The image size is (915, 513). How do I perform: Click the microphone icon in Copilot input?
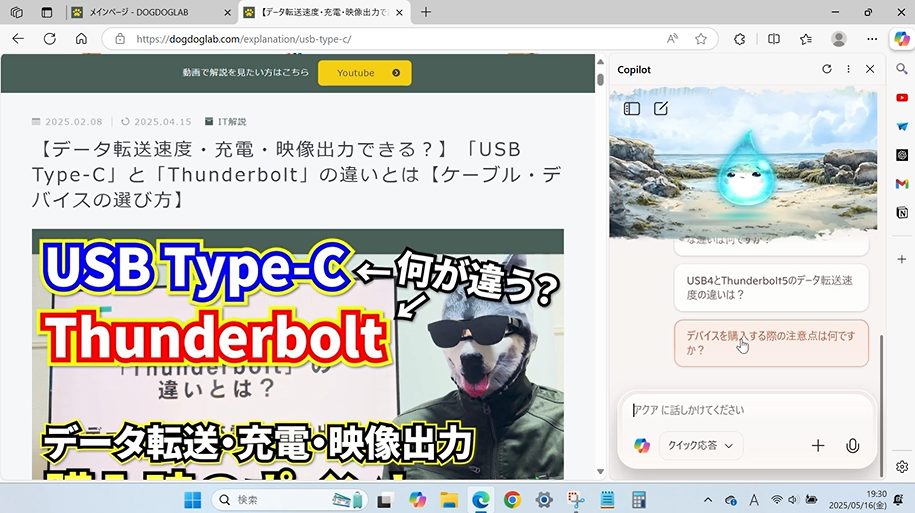coord(852,446)
